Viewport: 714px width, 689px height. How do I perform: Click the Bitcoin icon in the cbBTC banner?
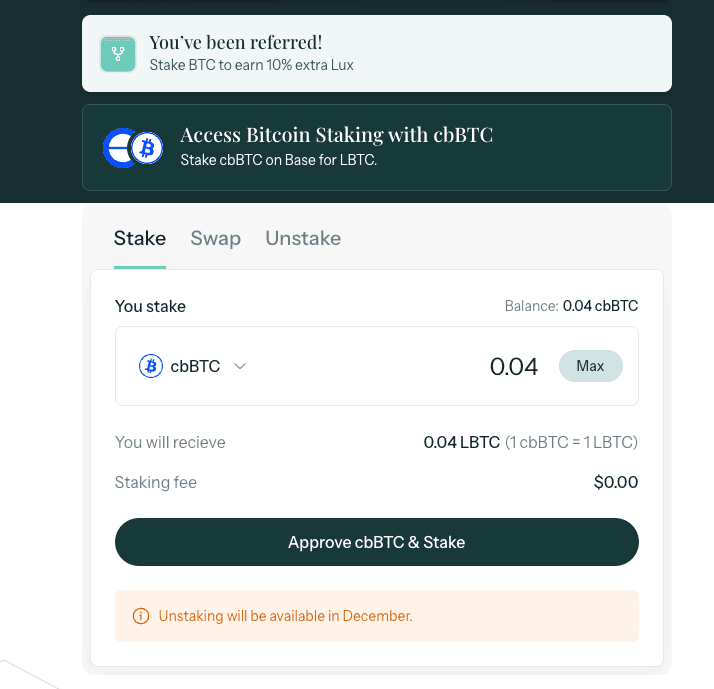(x=148, y=149)
